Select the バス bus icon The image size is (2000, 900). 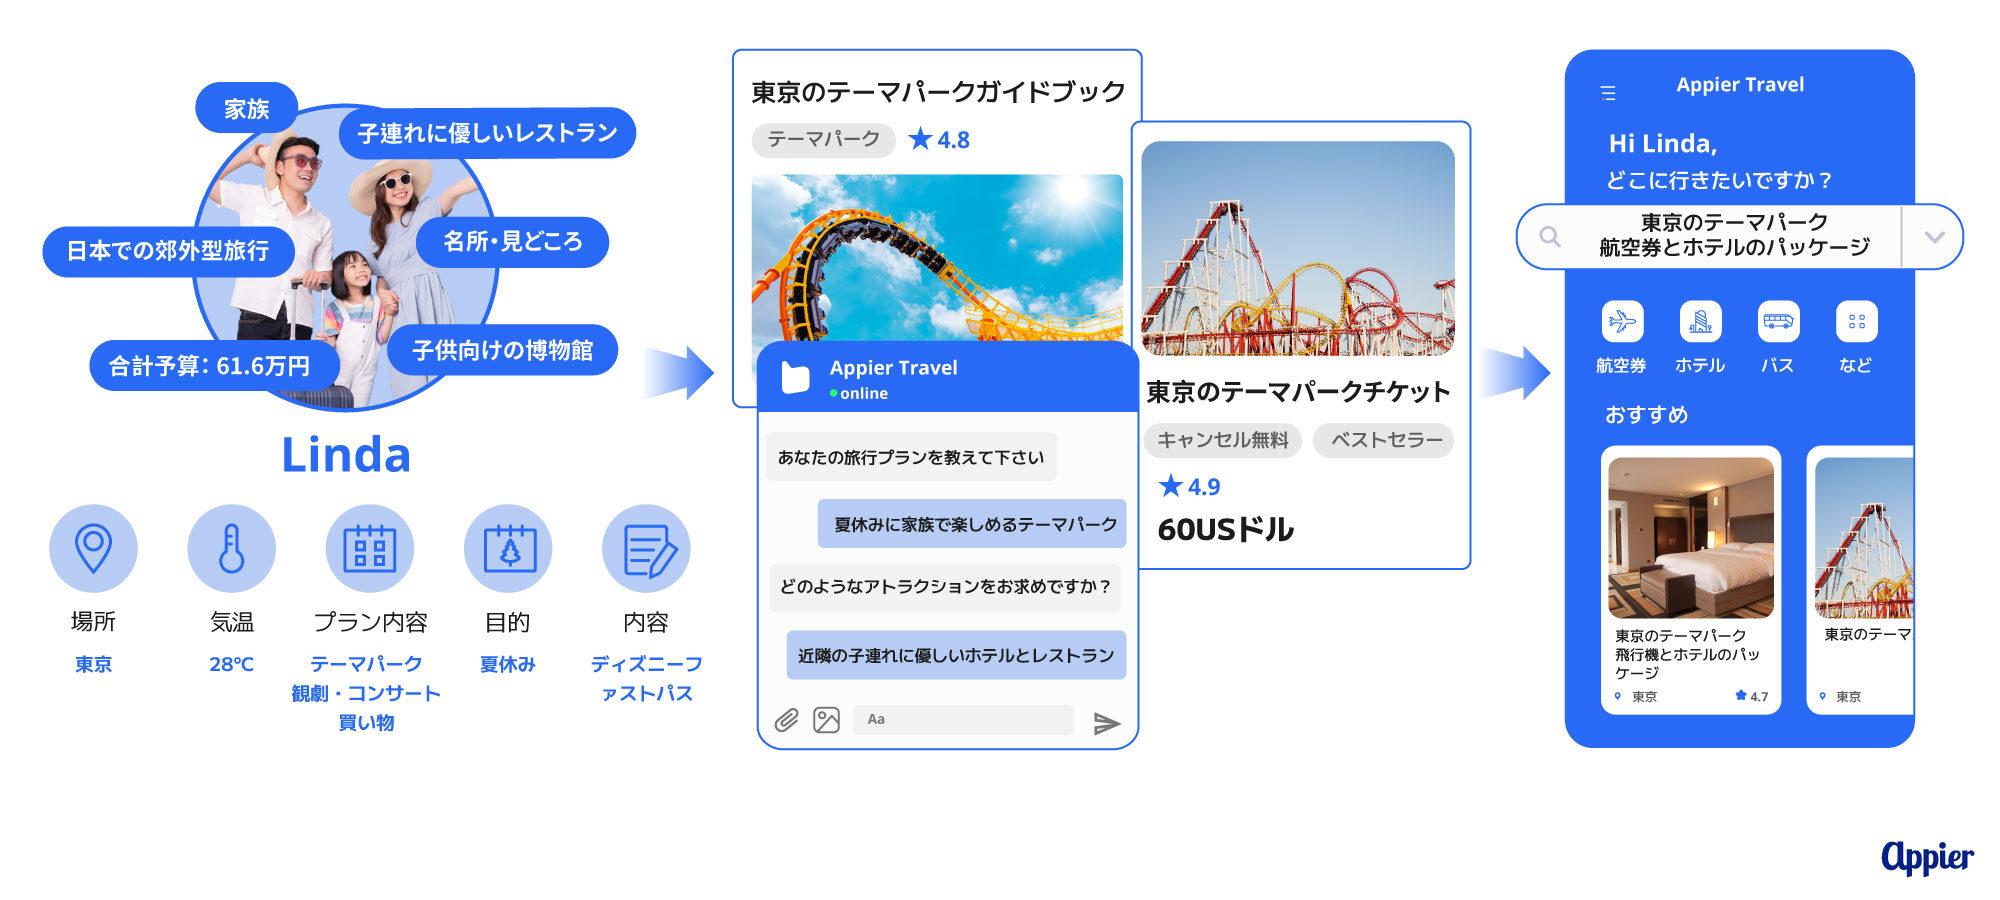click(x=1778, y=322)
